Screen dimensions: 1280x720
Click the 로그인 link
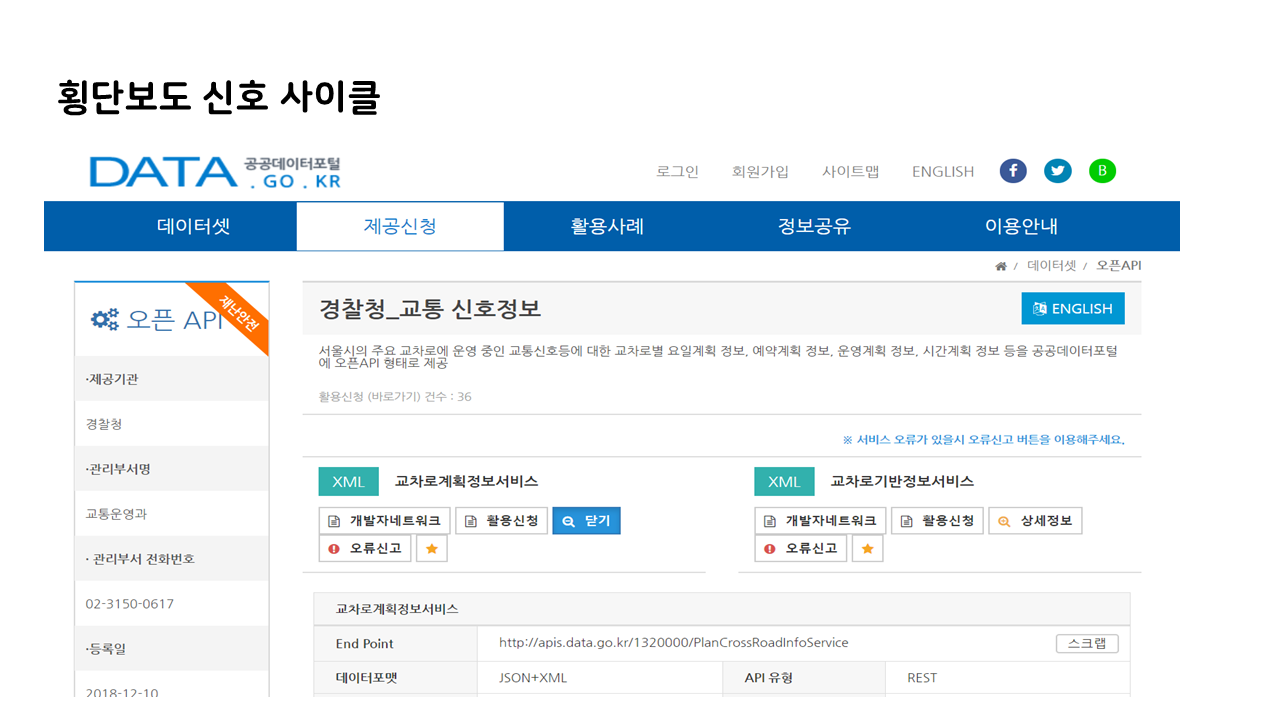click(677, 172)
